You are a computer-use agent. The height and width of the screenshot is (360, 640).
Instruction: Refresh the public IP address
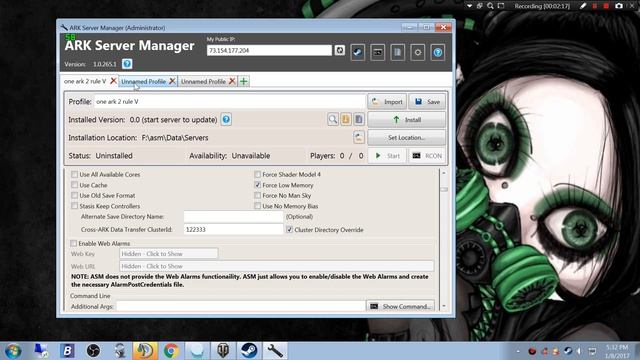click(x=340, y=51)
